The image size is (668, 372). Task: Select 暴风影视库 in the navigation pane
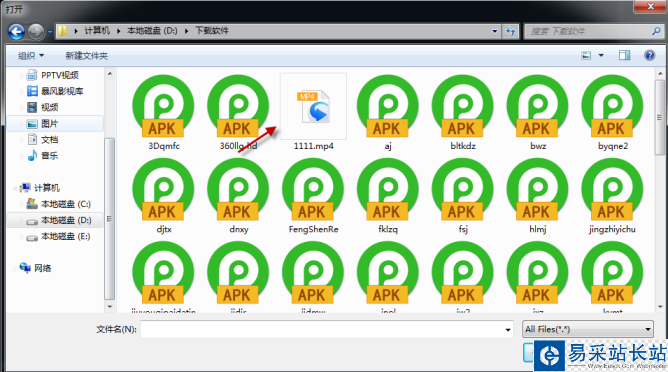coord(62,91)
